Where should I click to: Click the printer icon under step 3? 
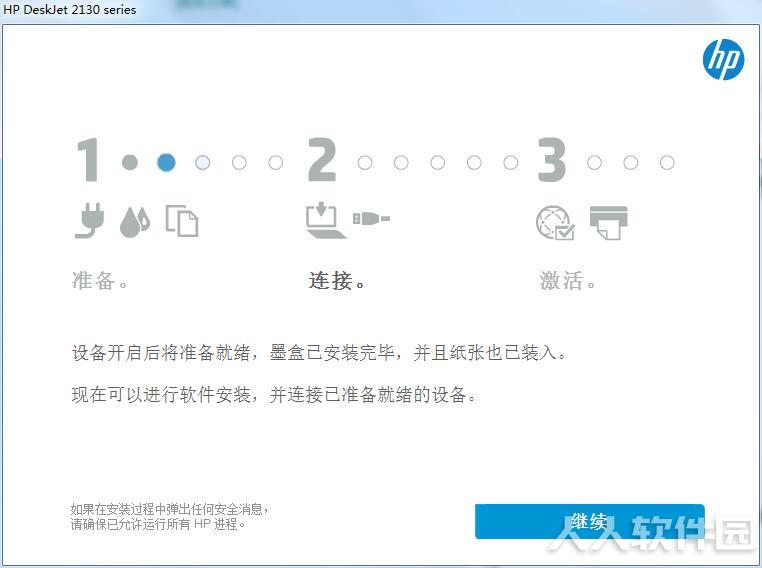coord(608,223)
